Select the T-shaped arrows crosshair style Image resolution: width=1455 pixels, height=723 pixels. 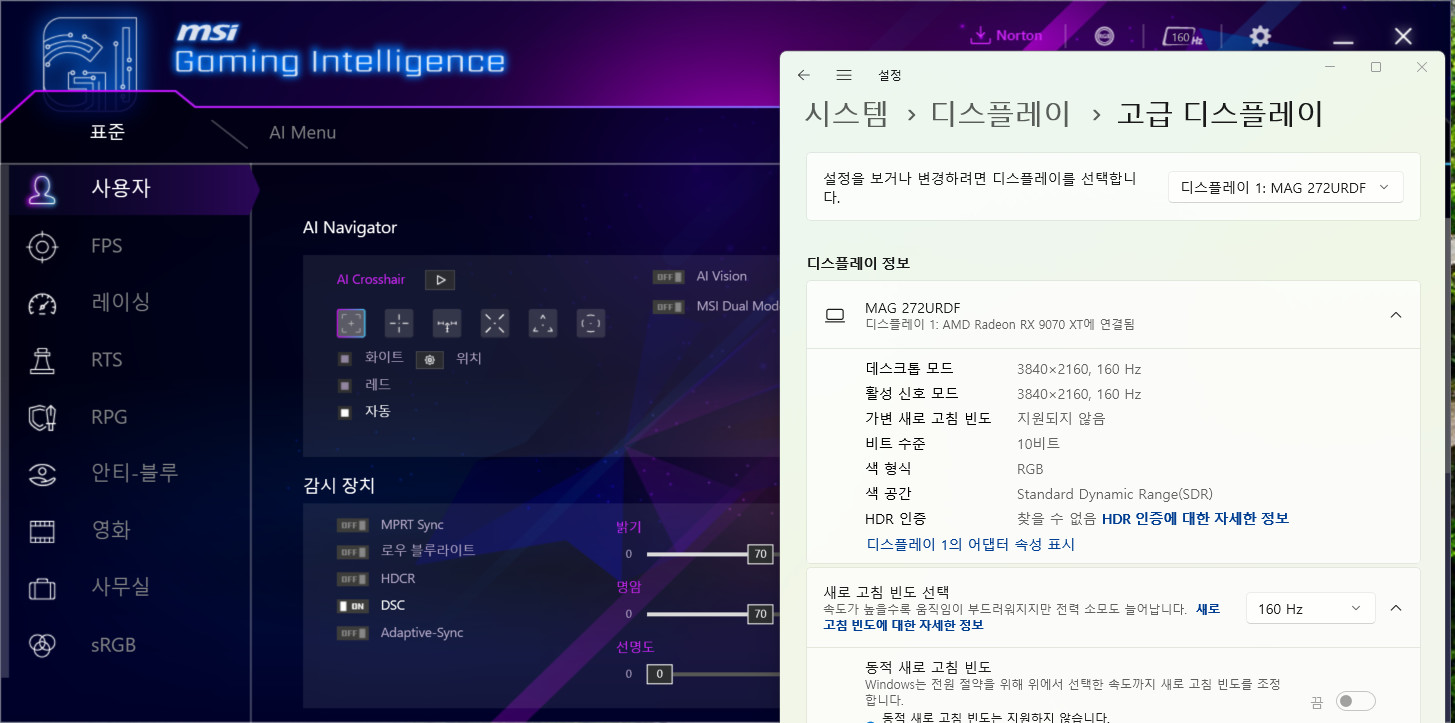447,323
